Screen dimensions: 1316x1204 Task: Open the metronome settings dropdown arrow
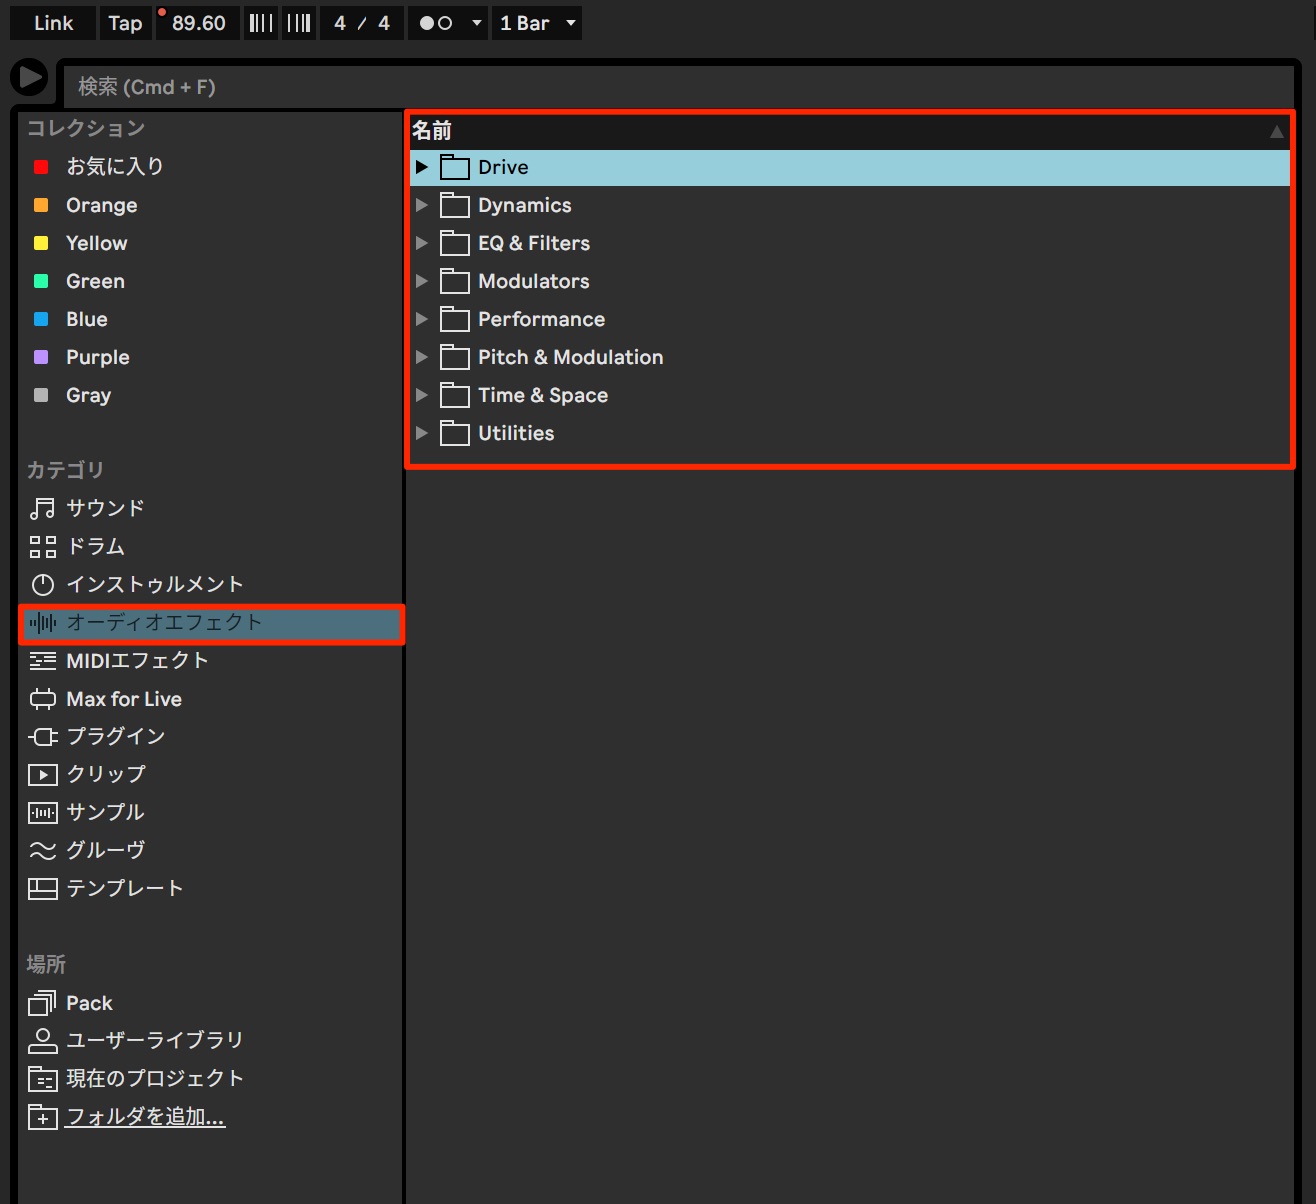[x=477, y=23]
